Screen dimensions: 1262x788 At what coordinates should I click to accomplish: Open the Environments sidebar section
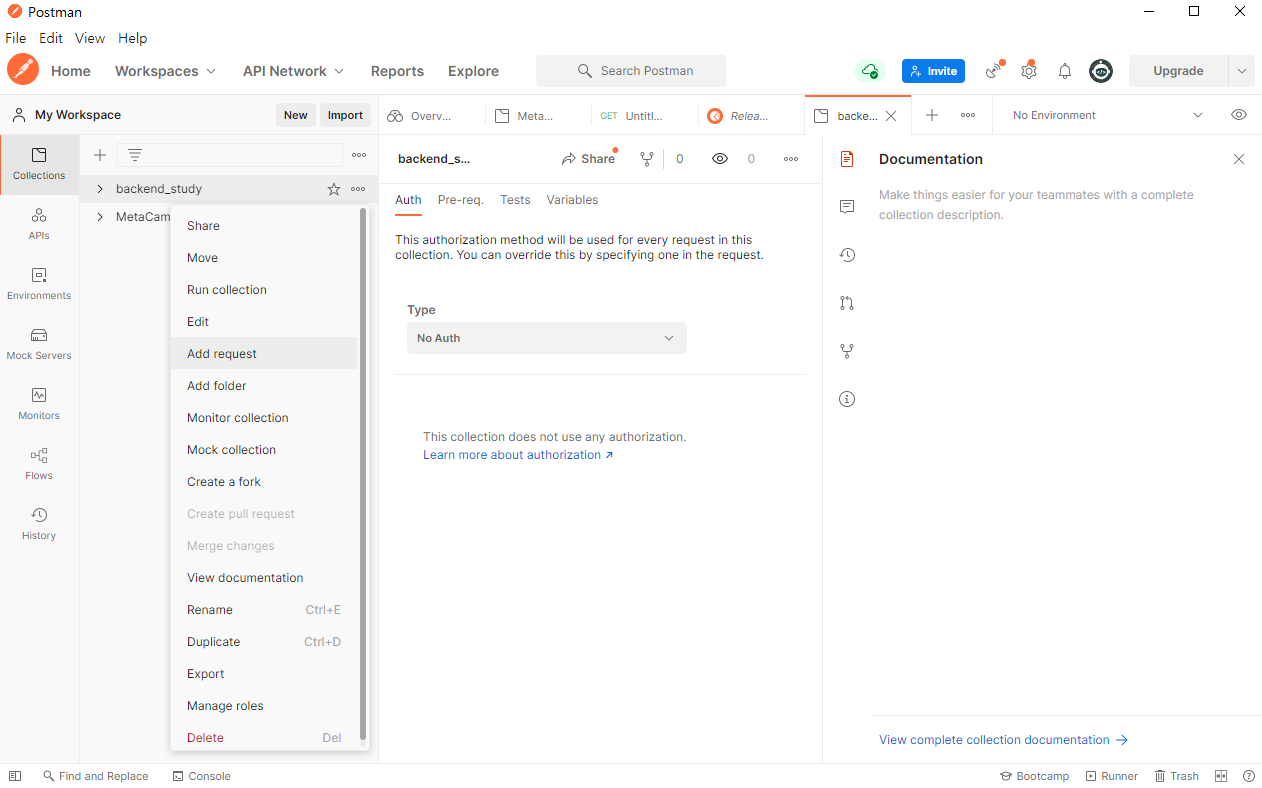pyautogui.click(x=39, y=284)
